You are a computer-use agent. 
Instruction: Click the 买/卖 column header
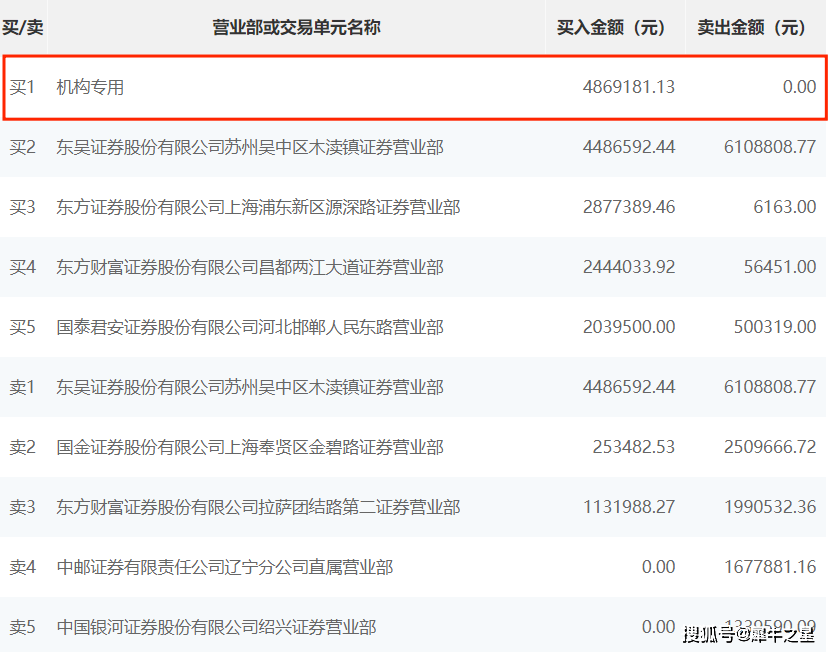pos(22,28)
